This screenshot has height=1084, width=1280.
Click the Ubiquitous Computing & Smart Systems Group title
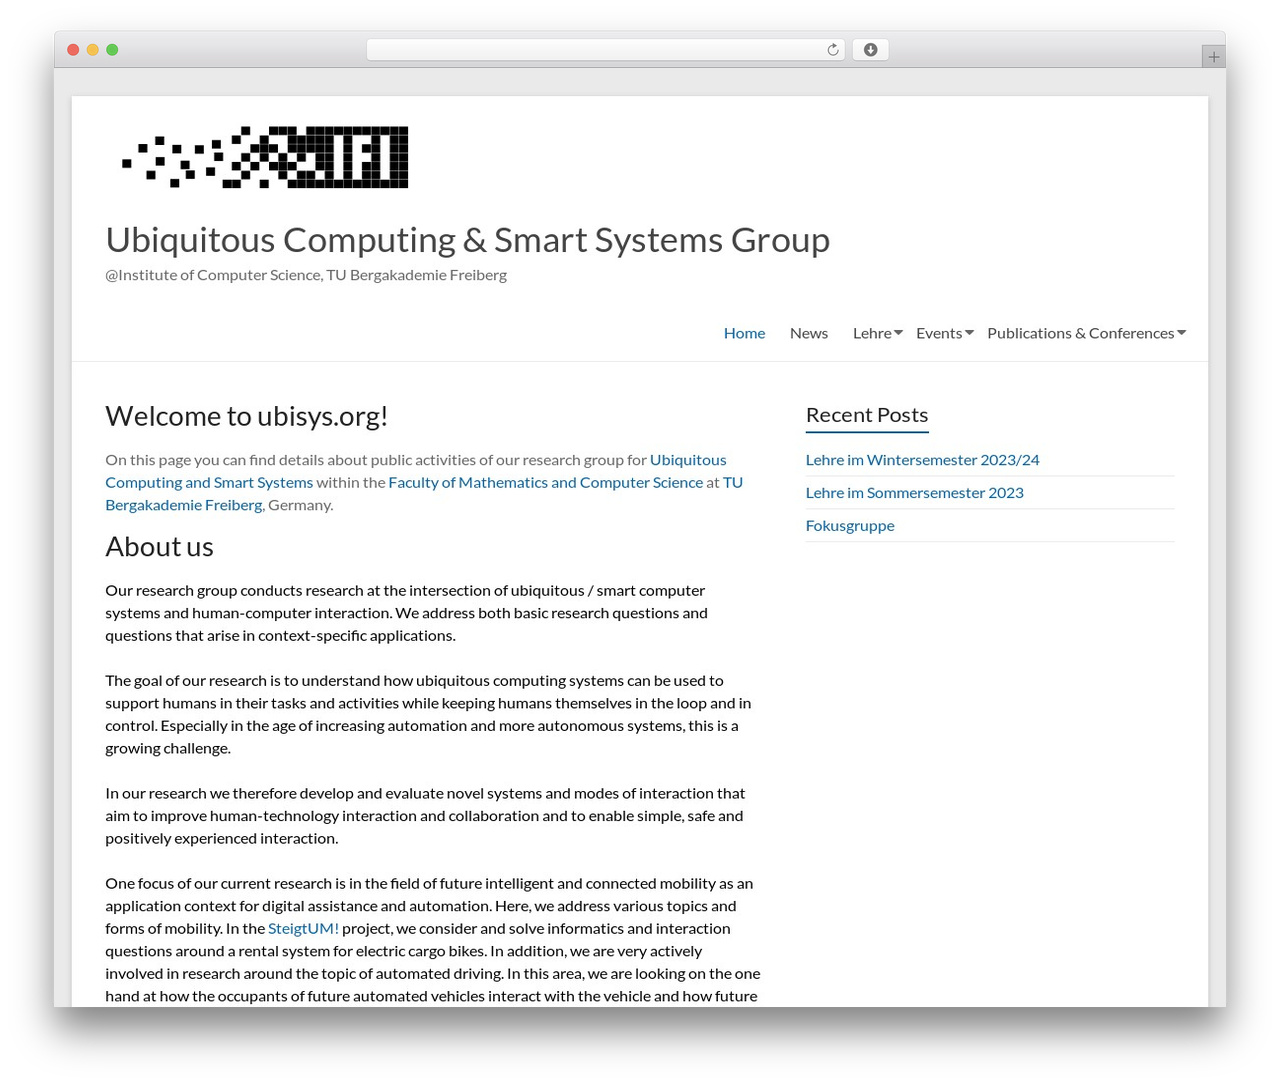467,240
